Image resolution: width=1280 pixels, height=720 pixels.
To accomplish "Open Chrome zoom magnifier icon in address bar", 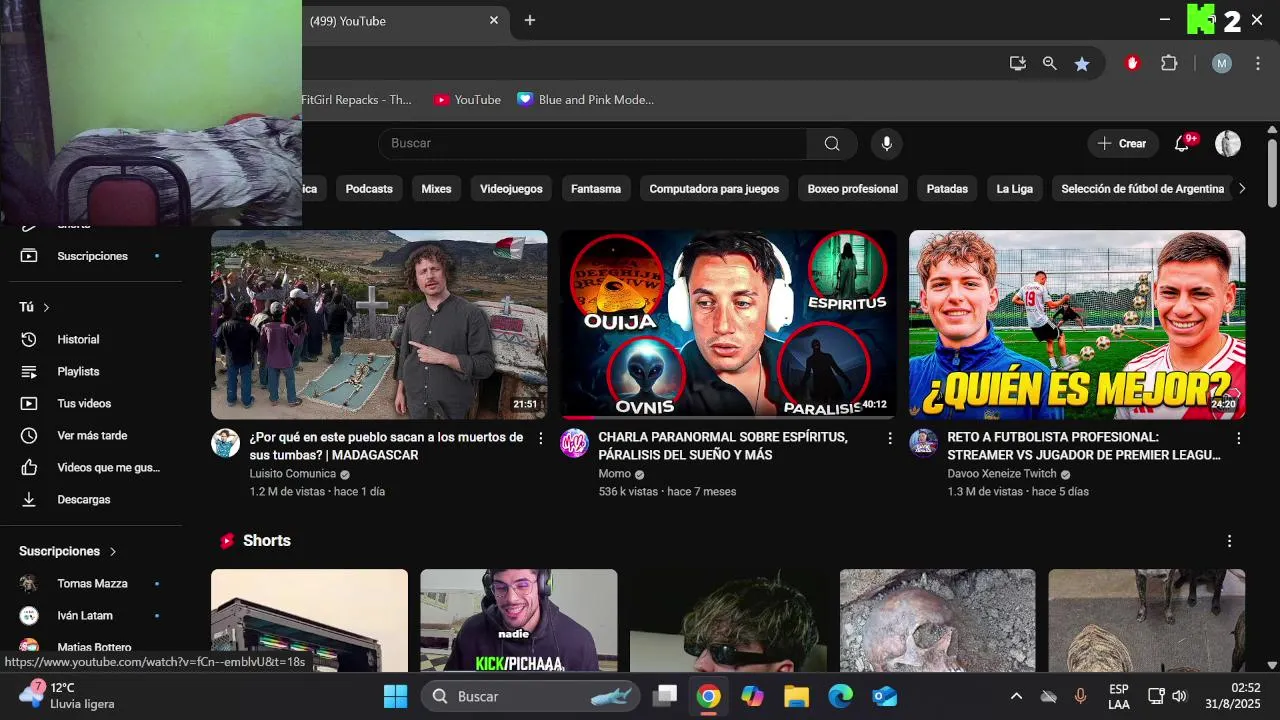I will point(1049,63).
